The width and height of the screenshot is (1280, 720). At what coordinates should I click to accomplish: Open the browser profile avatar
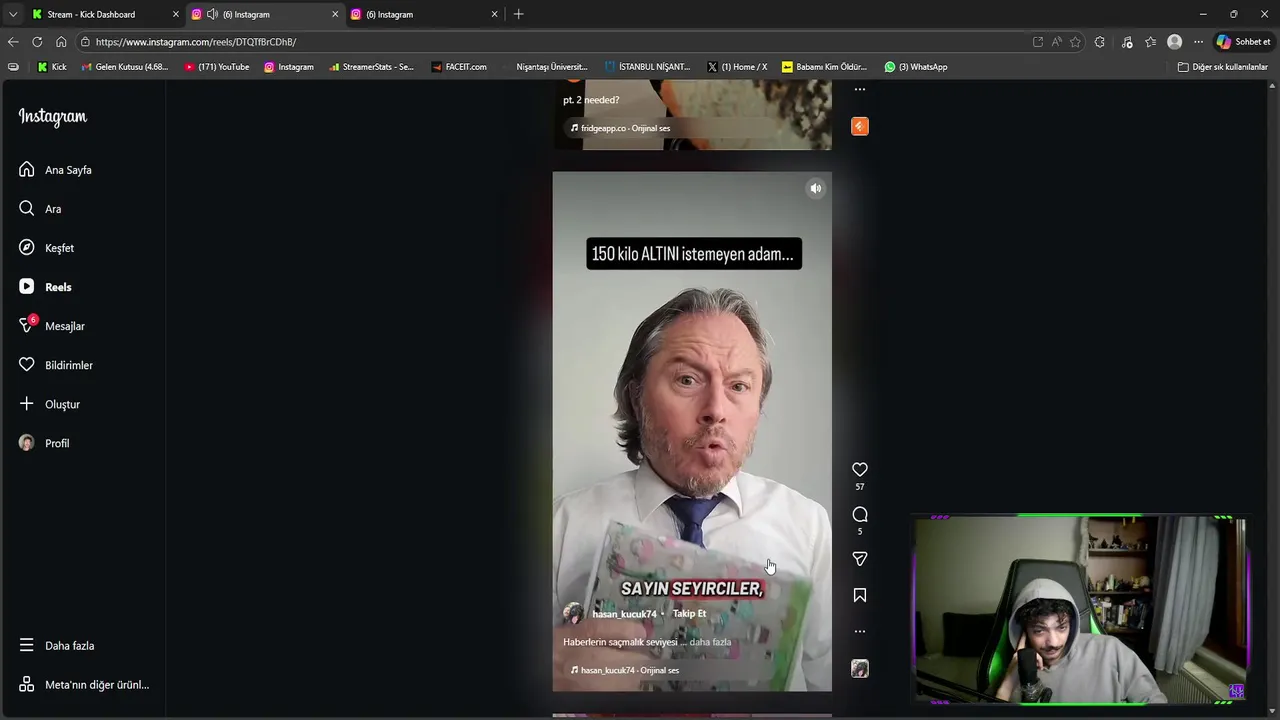click(x=1175, y=42)
